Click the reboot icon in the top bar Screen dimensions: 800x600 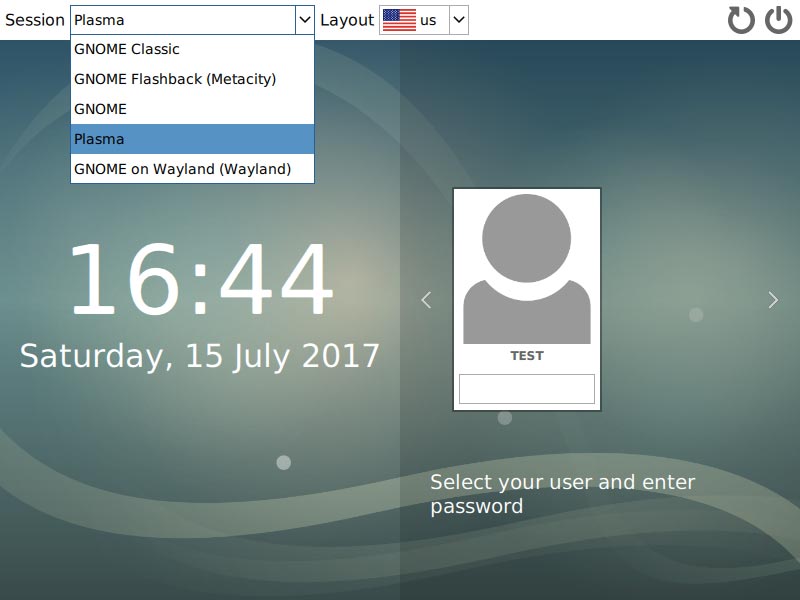(x=741, y=20)
